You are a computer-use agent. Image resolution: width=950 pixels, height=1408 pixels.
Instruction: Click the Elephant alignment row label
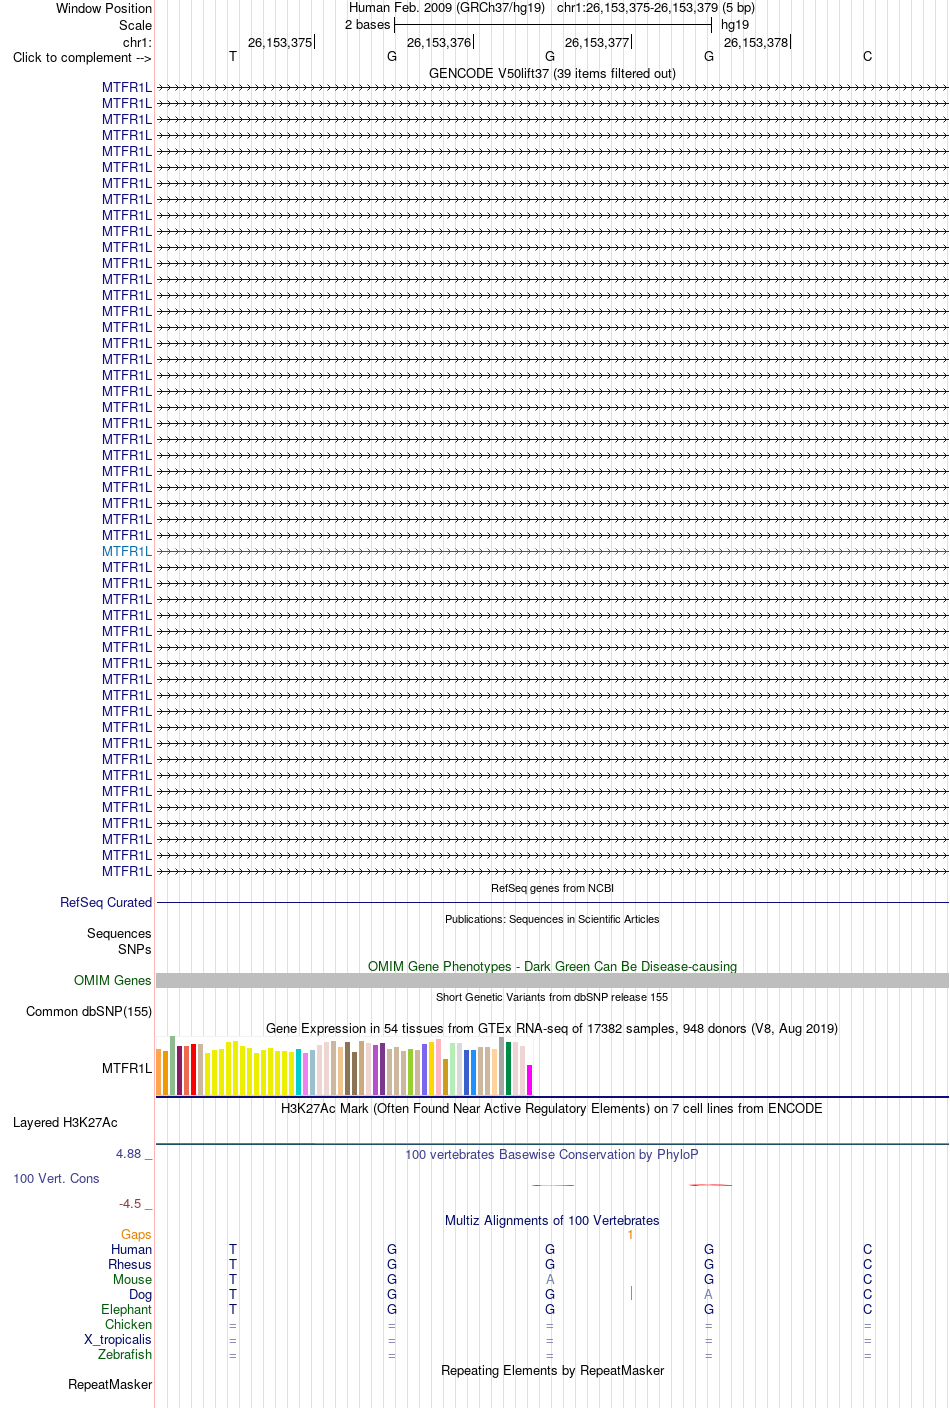coord(127,1309)
